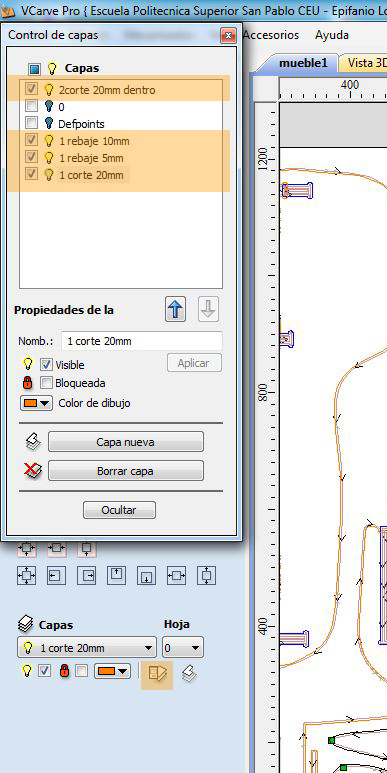387x773 pixels.
Task: Align selection to left inside edge
Action: point(56,575)
